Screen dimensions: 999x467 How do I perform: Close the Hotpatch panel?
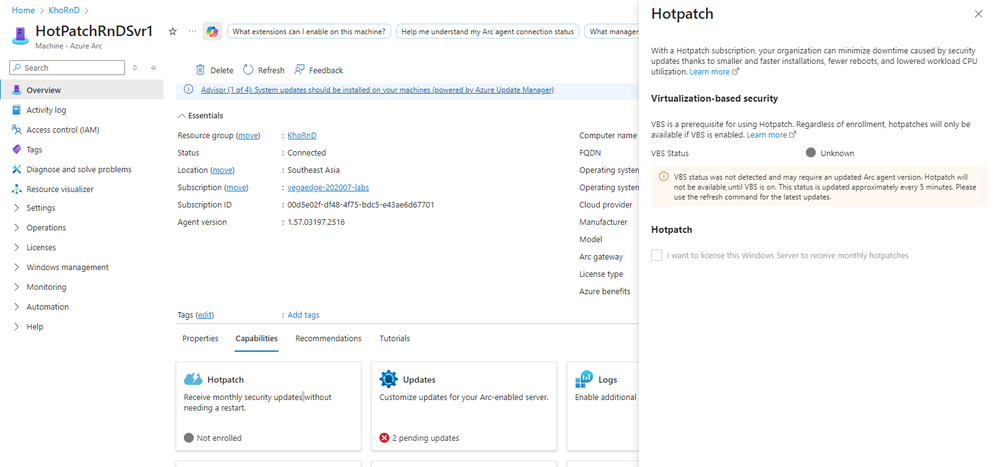979,14
